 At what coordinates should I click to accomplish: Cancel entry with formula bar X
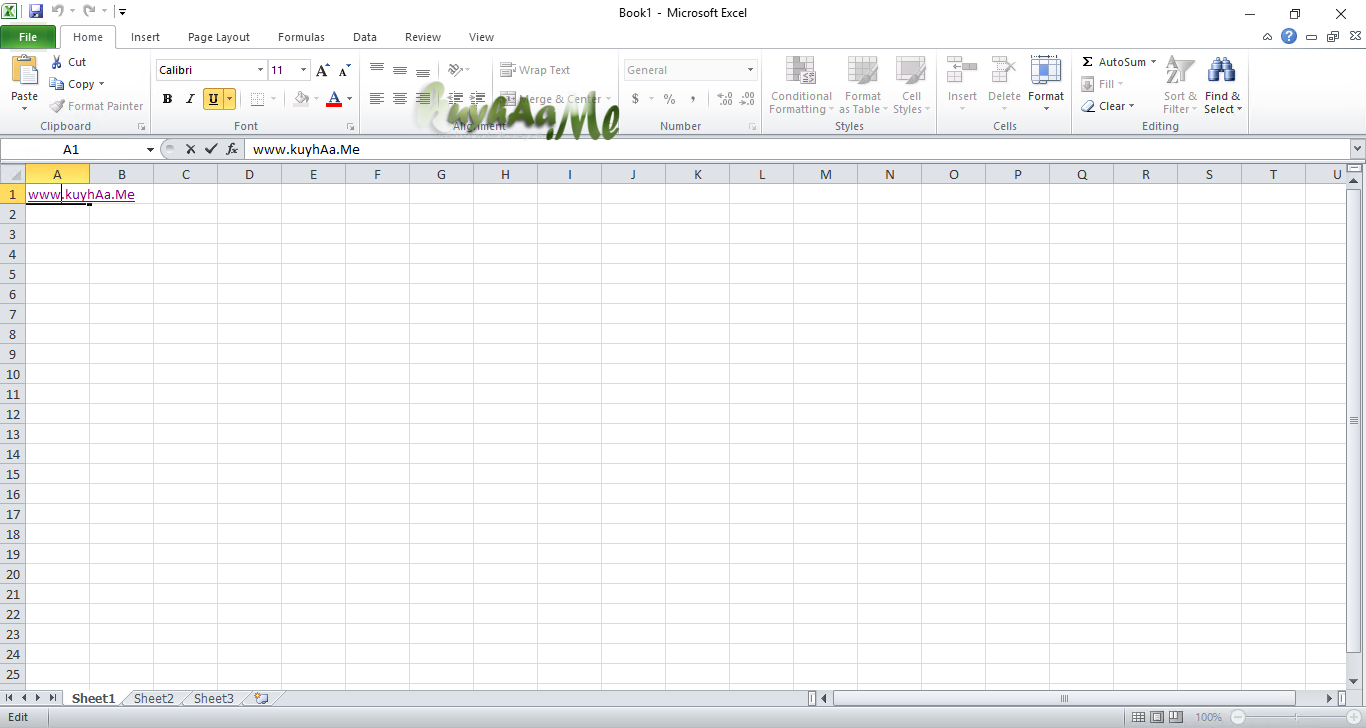click(x=190, y=149)
